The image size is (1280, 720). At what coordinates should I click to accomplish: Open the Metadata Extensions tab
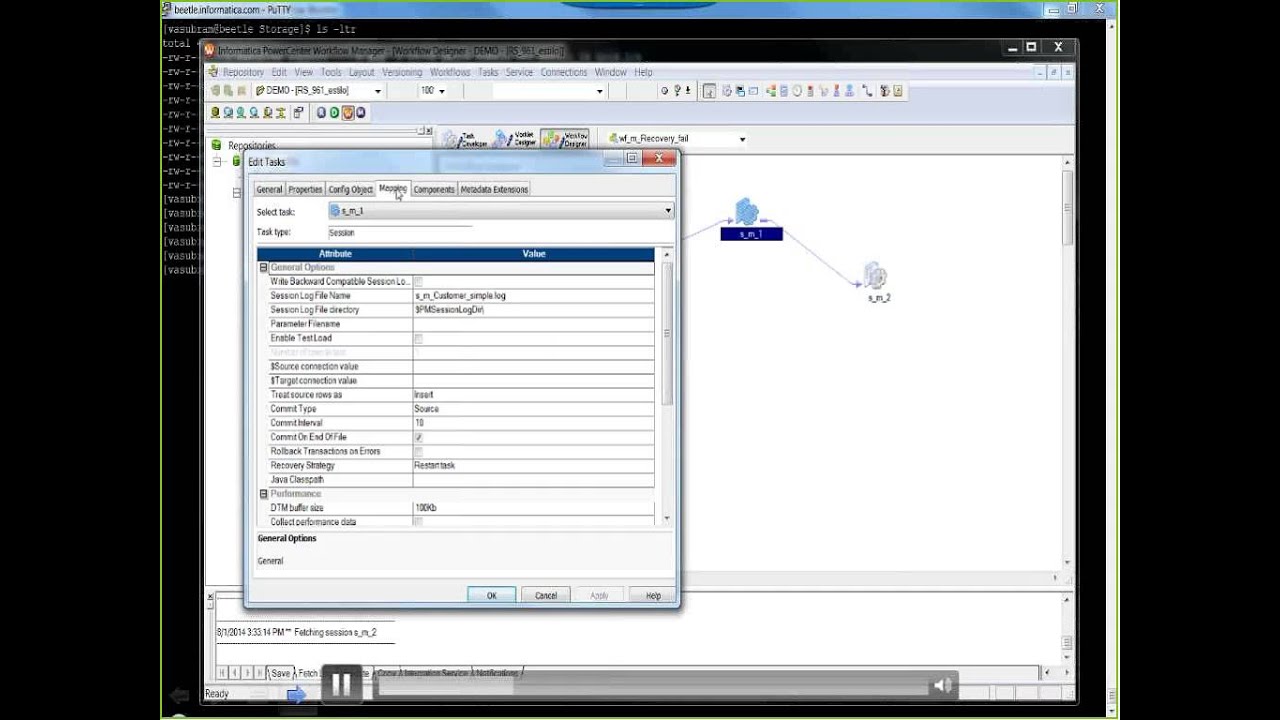click(494, 189)
